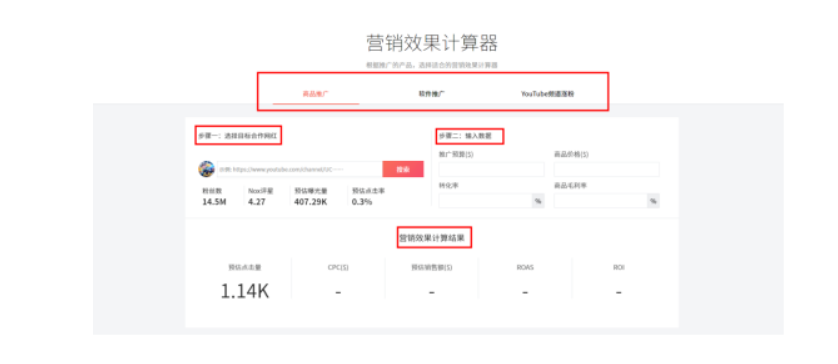The height and width of the screenshot is (364, 838).
Task: Click the red 搜索 search button
Action: point(403,169)
